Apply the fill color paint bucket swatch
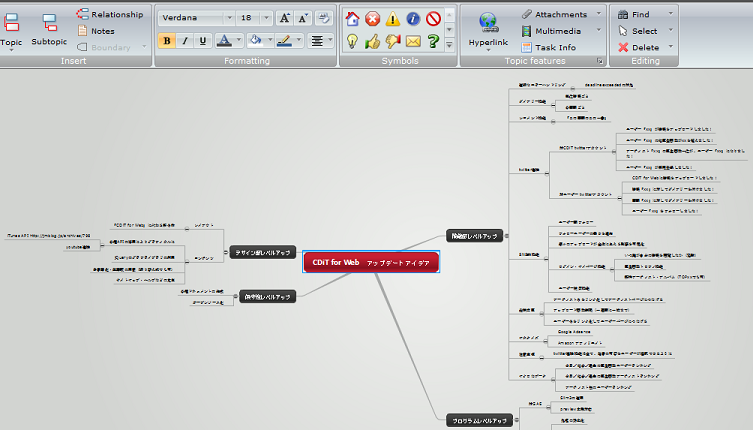The width and height of the screenshot is (753, 430). [x=256, y=41]
